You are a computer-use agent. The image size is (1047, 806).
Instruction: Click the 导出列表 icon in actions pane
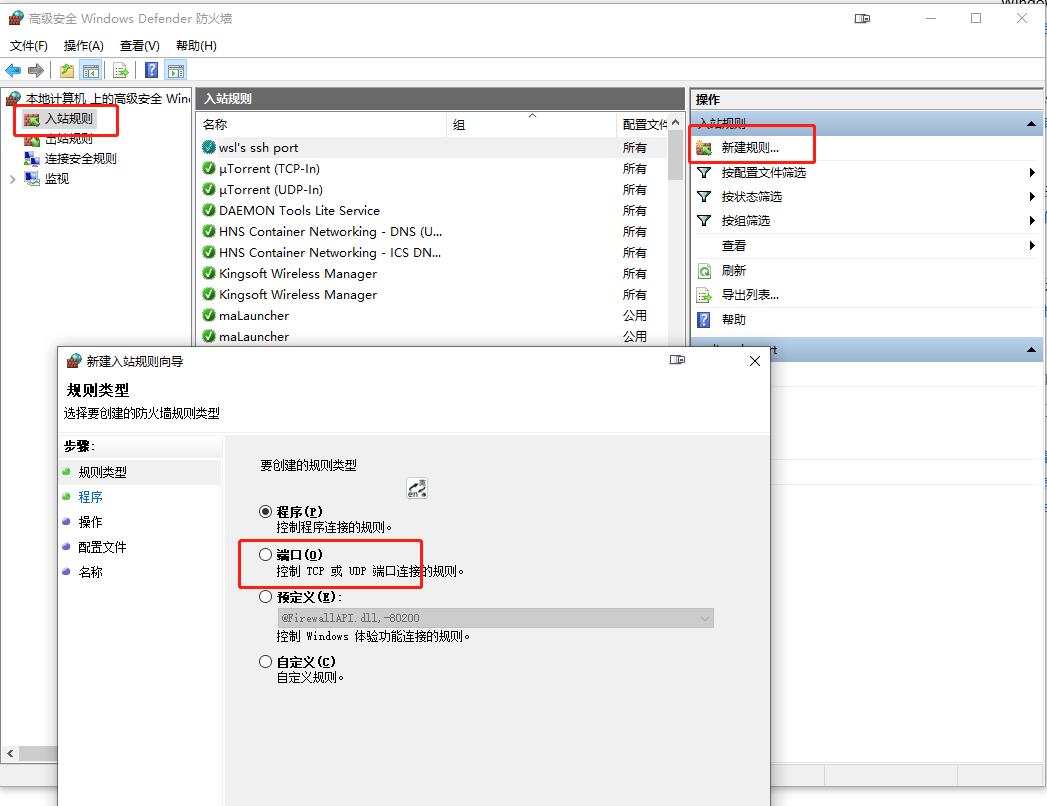[x=704, y=295]
